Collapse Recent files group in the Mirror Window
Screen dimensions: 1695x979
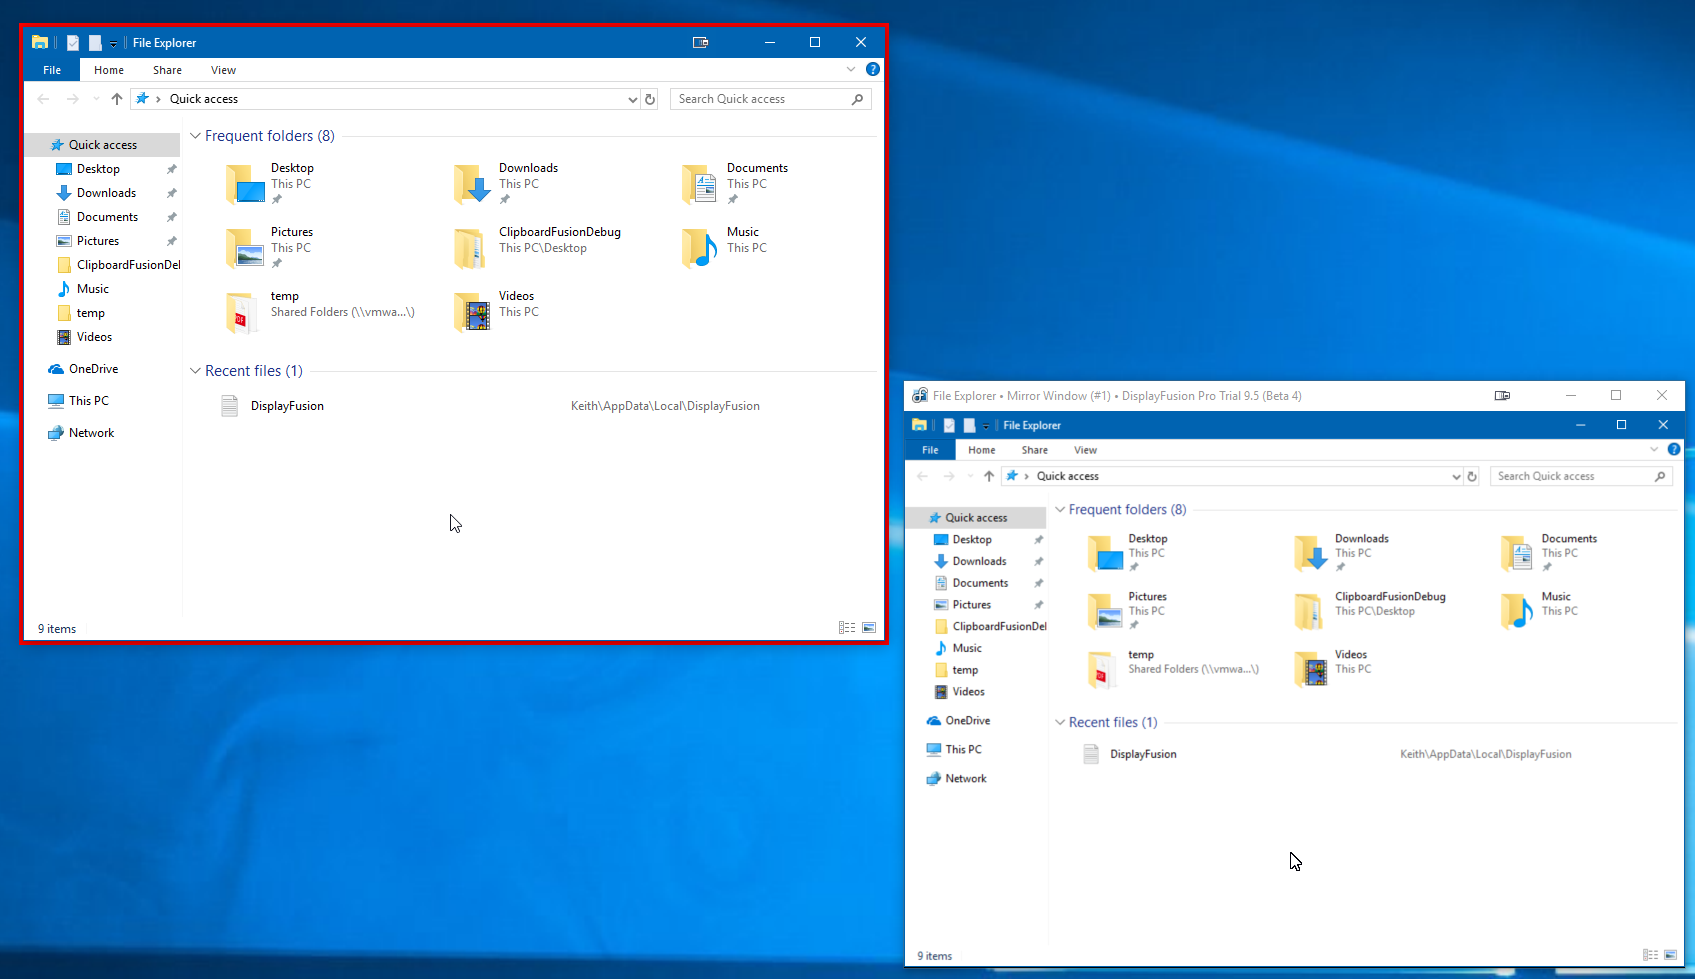pyautogui.click(x=1060, y=722)
